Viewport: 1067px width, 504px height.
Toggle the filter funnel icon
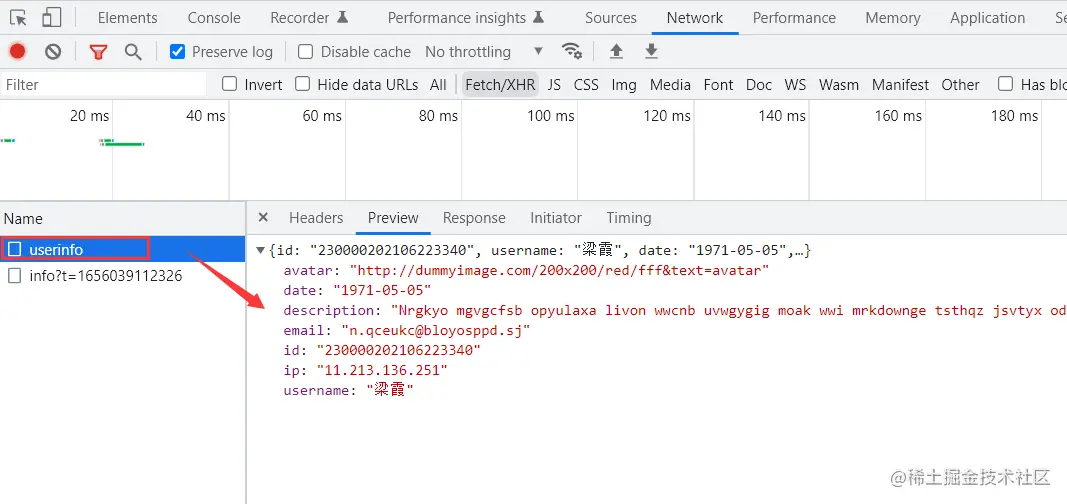click(x=99, y=52)
